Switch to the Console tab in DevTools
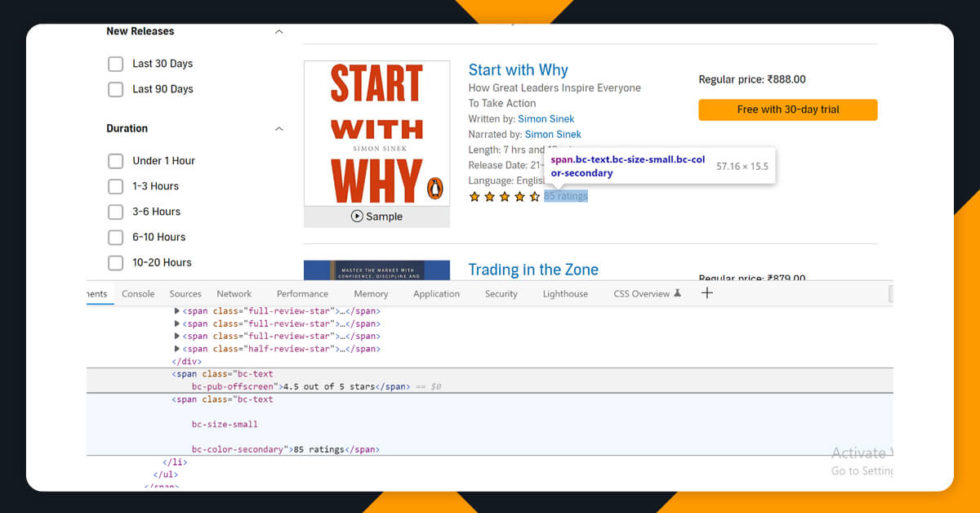This screenshot has height=513, width=980. click(138, 294)
